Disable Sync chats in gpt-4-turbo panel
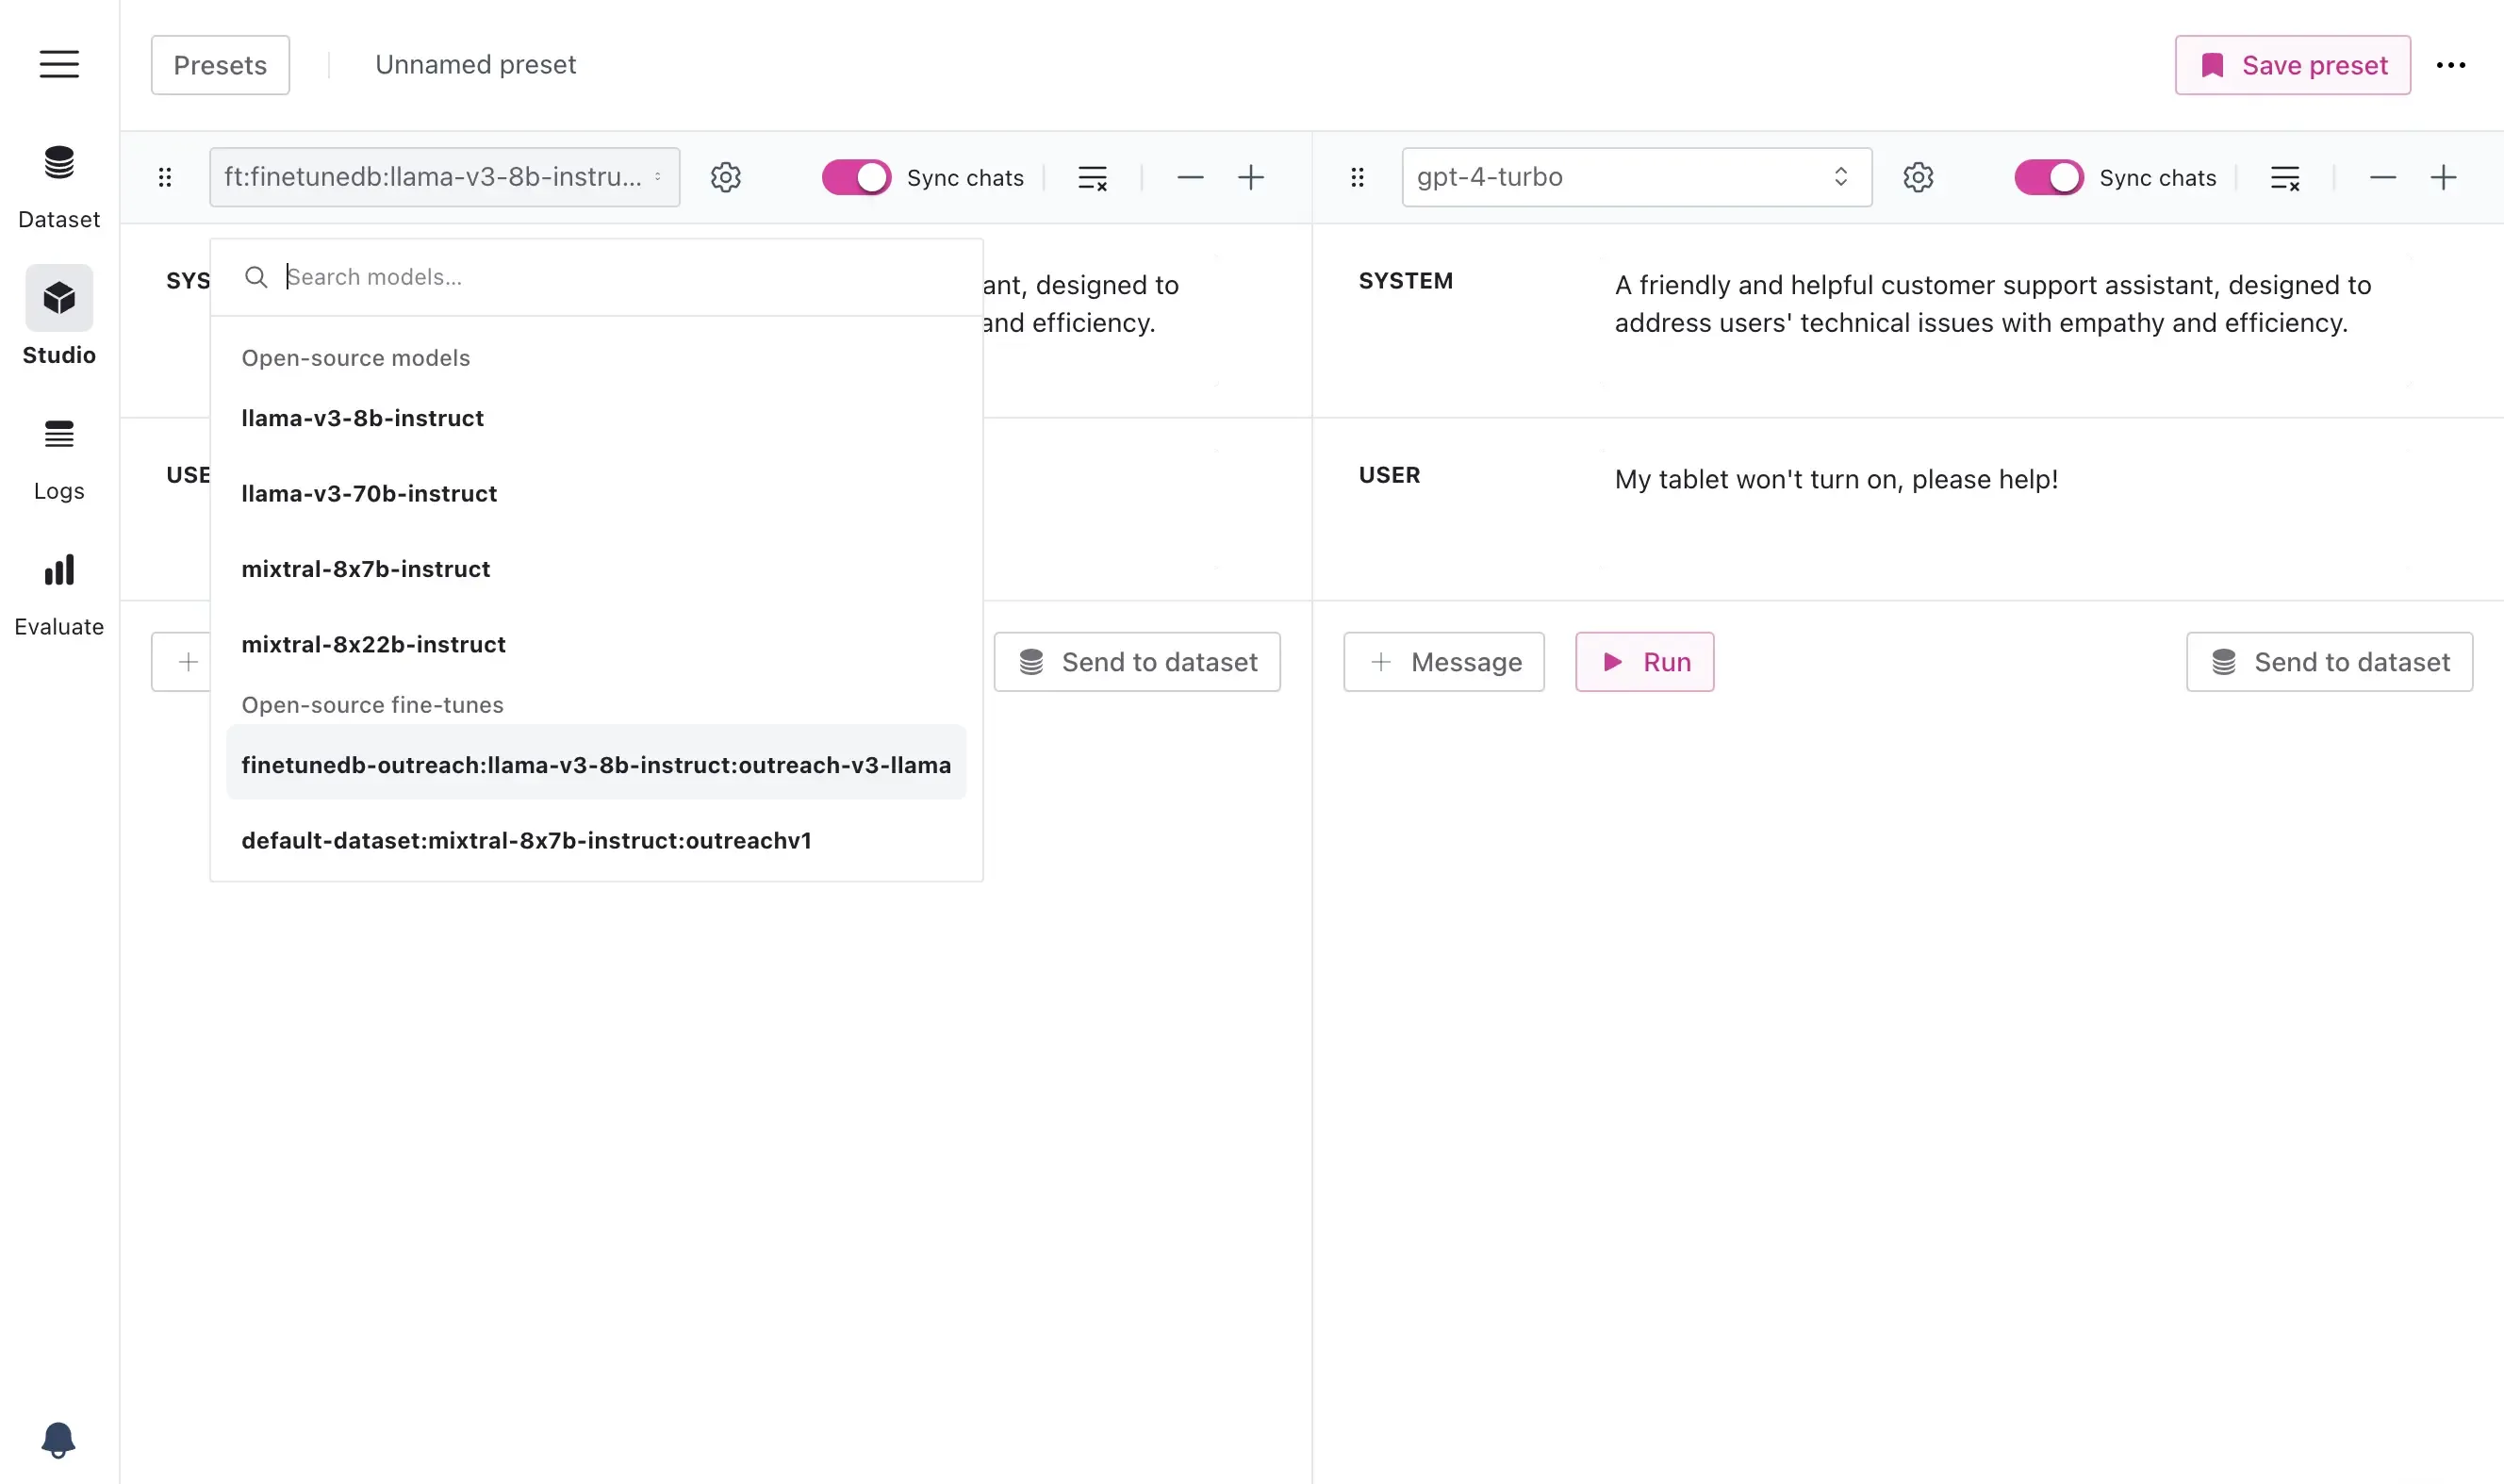2504x1484 pixels. click(x=2048, y=178)
